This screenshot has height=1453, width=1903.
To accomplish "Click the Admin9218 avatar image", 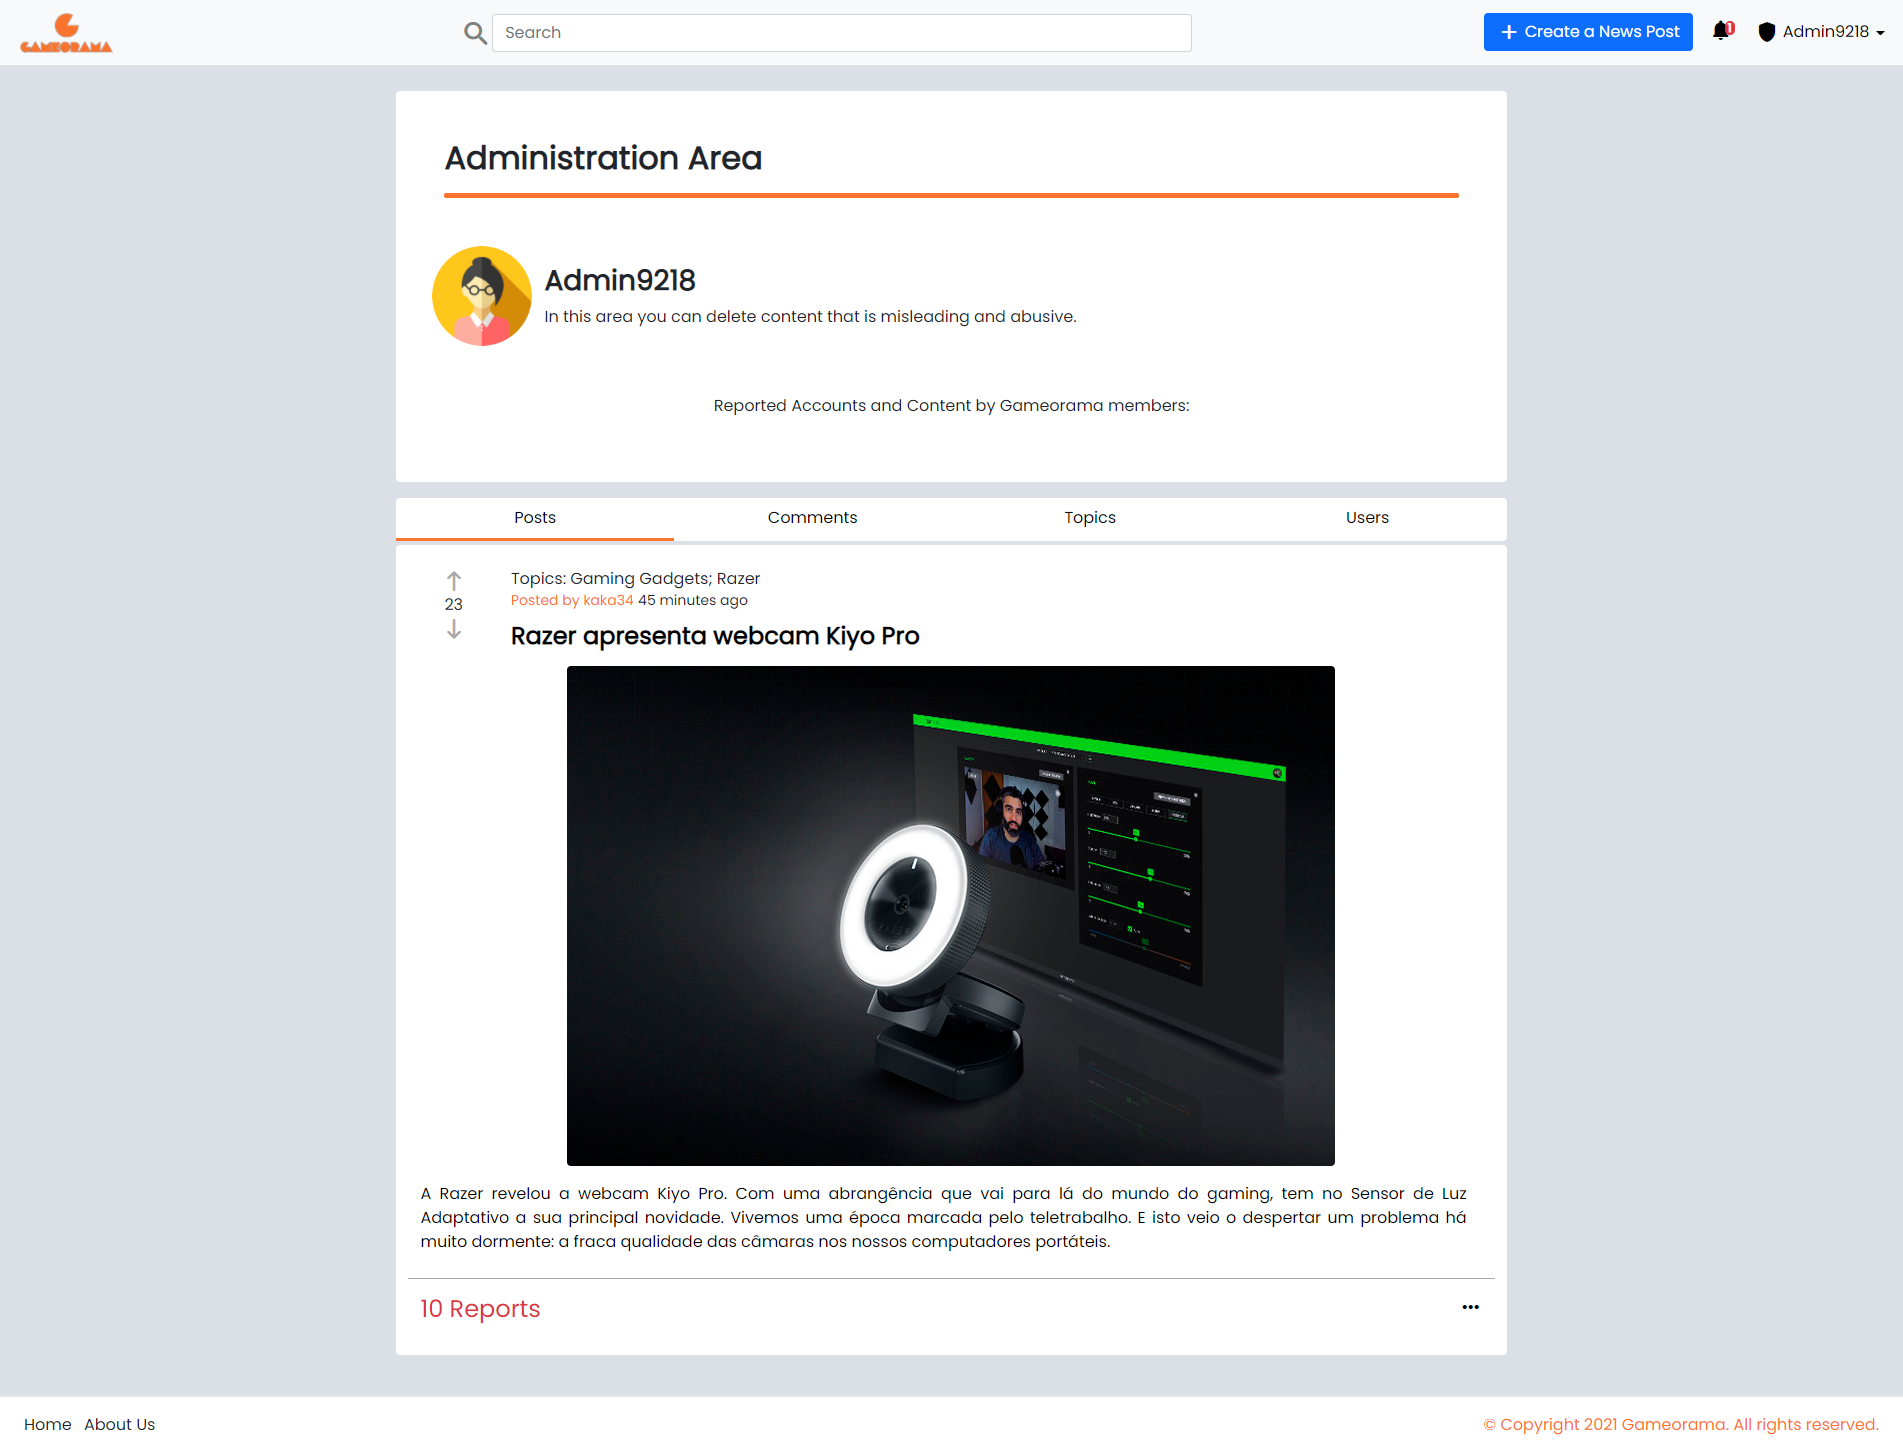I will pos(482,296).
